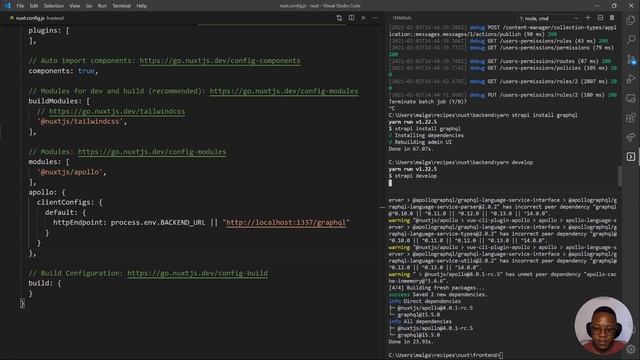Image resolution: width=640 pixels, height=360 pixels.
Task: Click the '[4/4] Building fresh packages...' line
Action: tap(436, 288)
